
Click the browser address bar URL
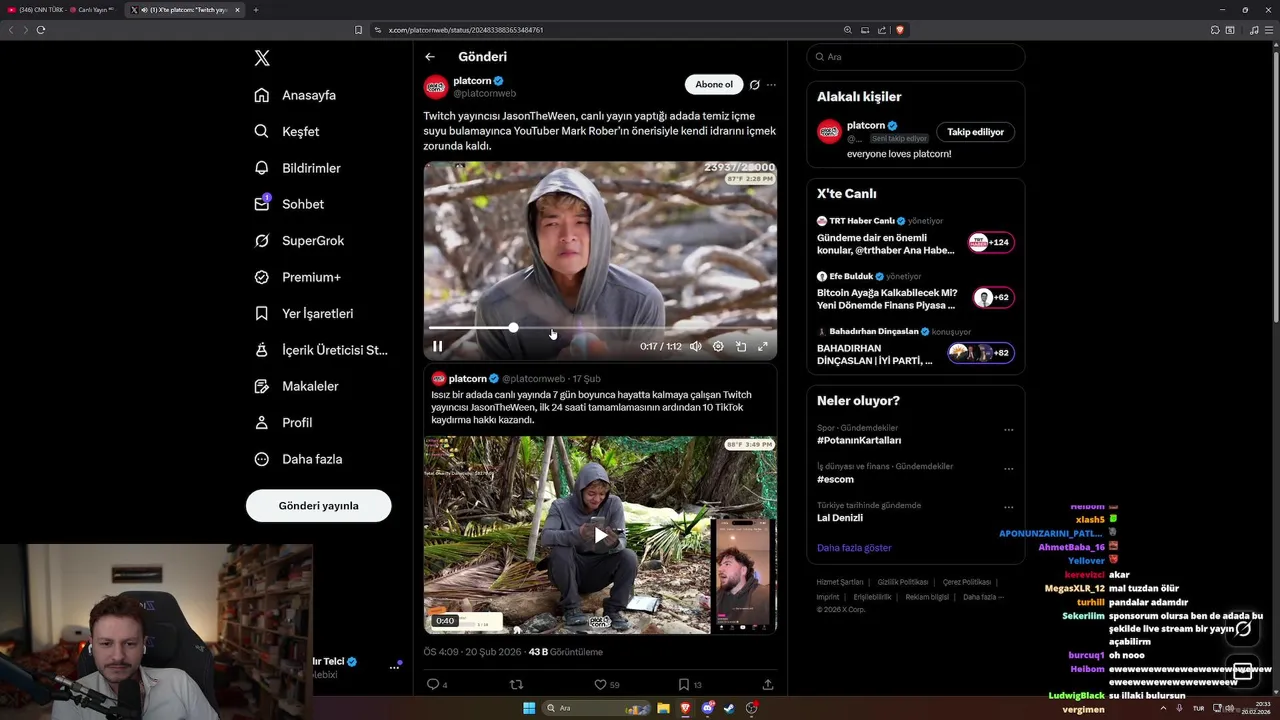point(466,30)
